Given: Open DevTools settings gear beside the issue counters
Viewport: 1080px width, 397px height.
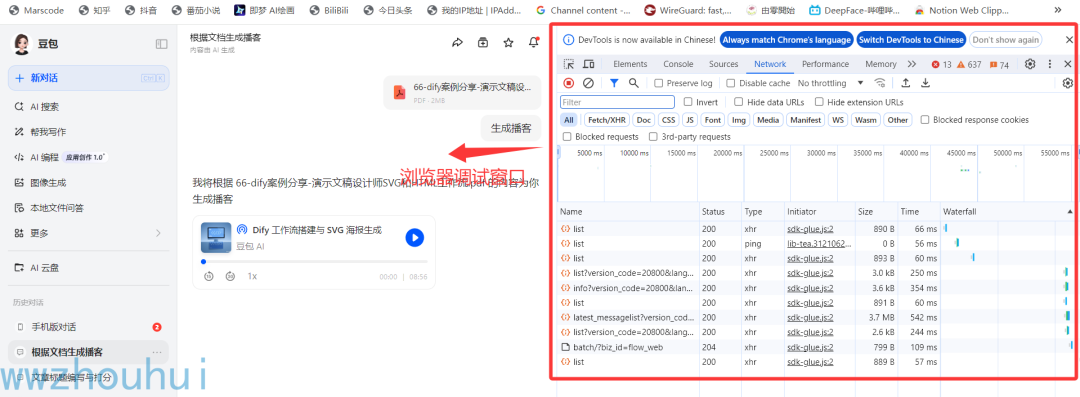Looking at the screenshot, I should (x=1030, y=64).
